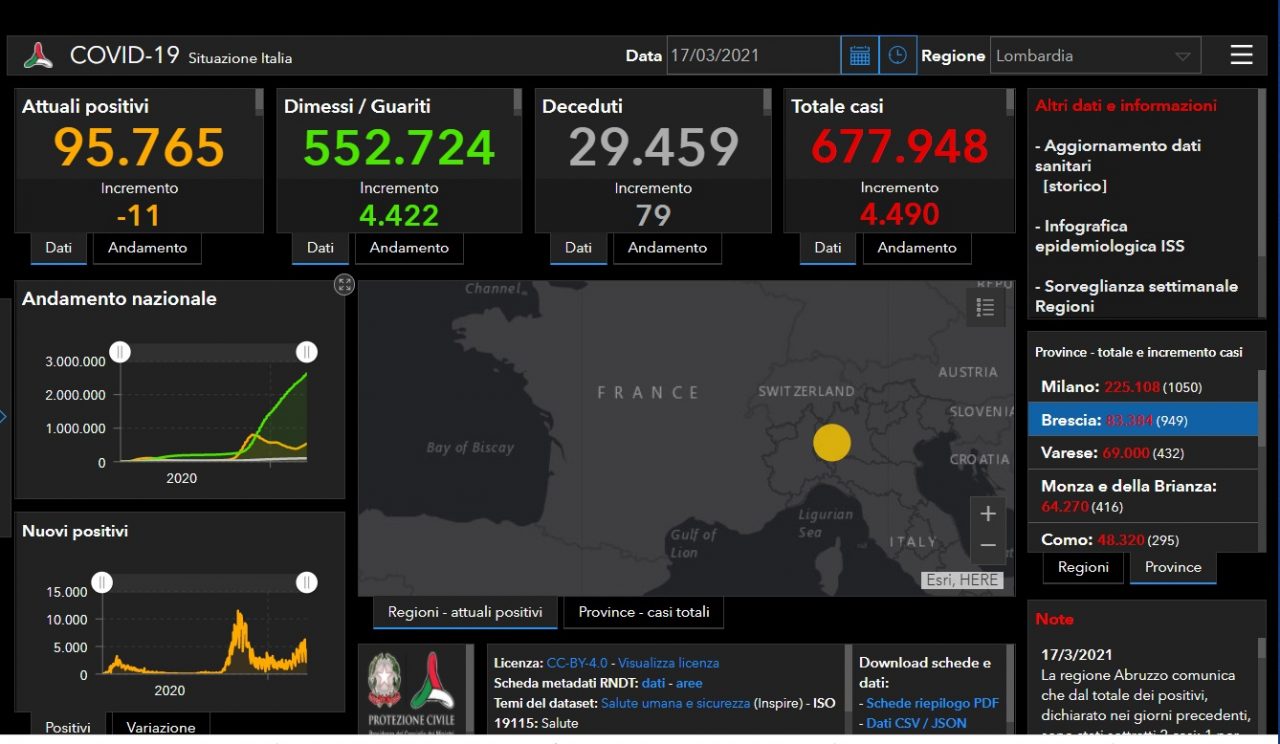Download the Schede riepilogo PDF

tap(932, 703)
